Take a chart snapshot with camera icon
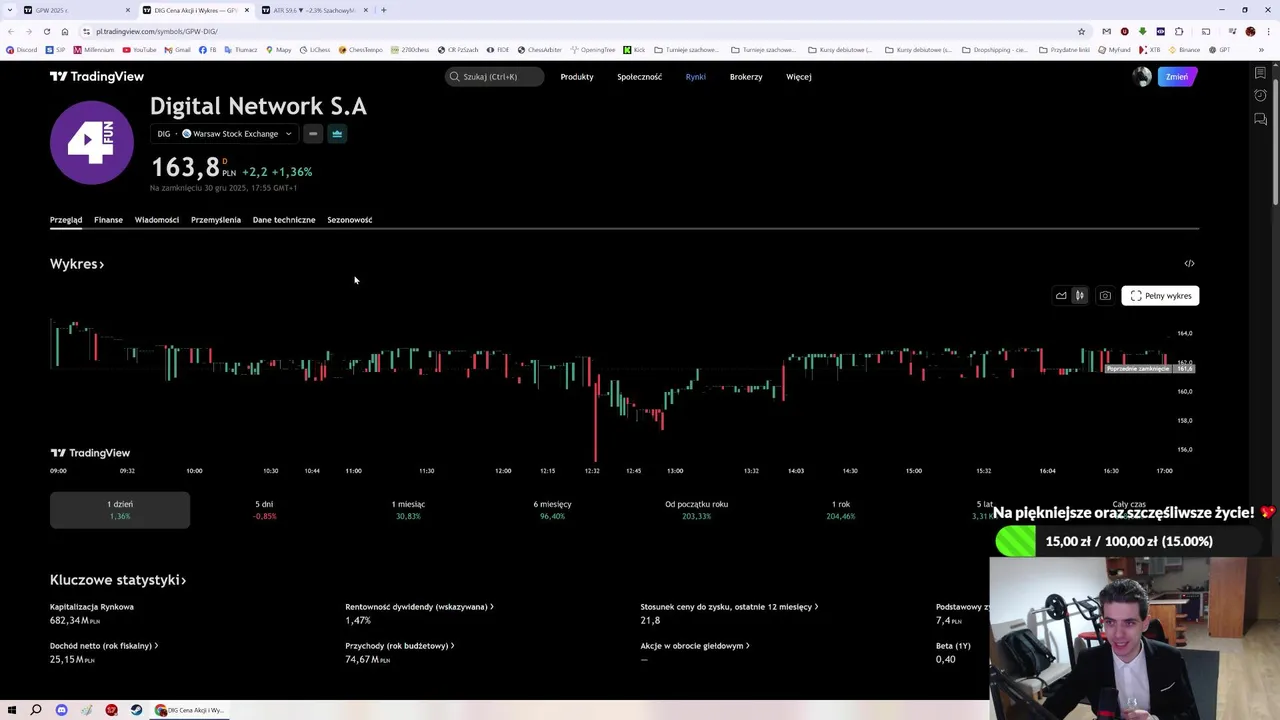 [1105, 296]
